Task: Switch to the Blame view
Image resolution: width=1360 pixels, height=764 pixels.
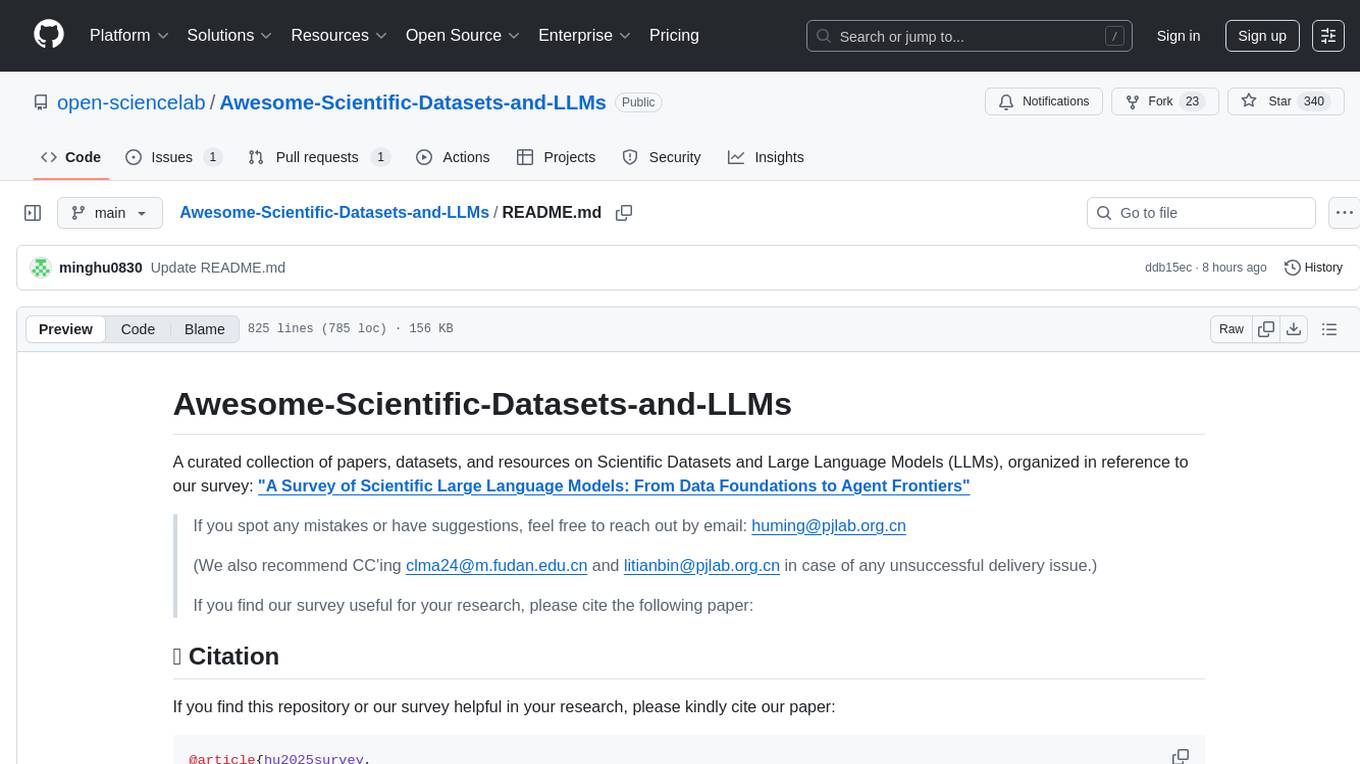Action: [x=204, y=329]
